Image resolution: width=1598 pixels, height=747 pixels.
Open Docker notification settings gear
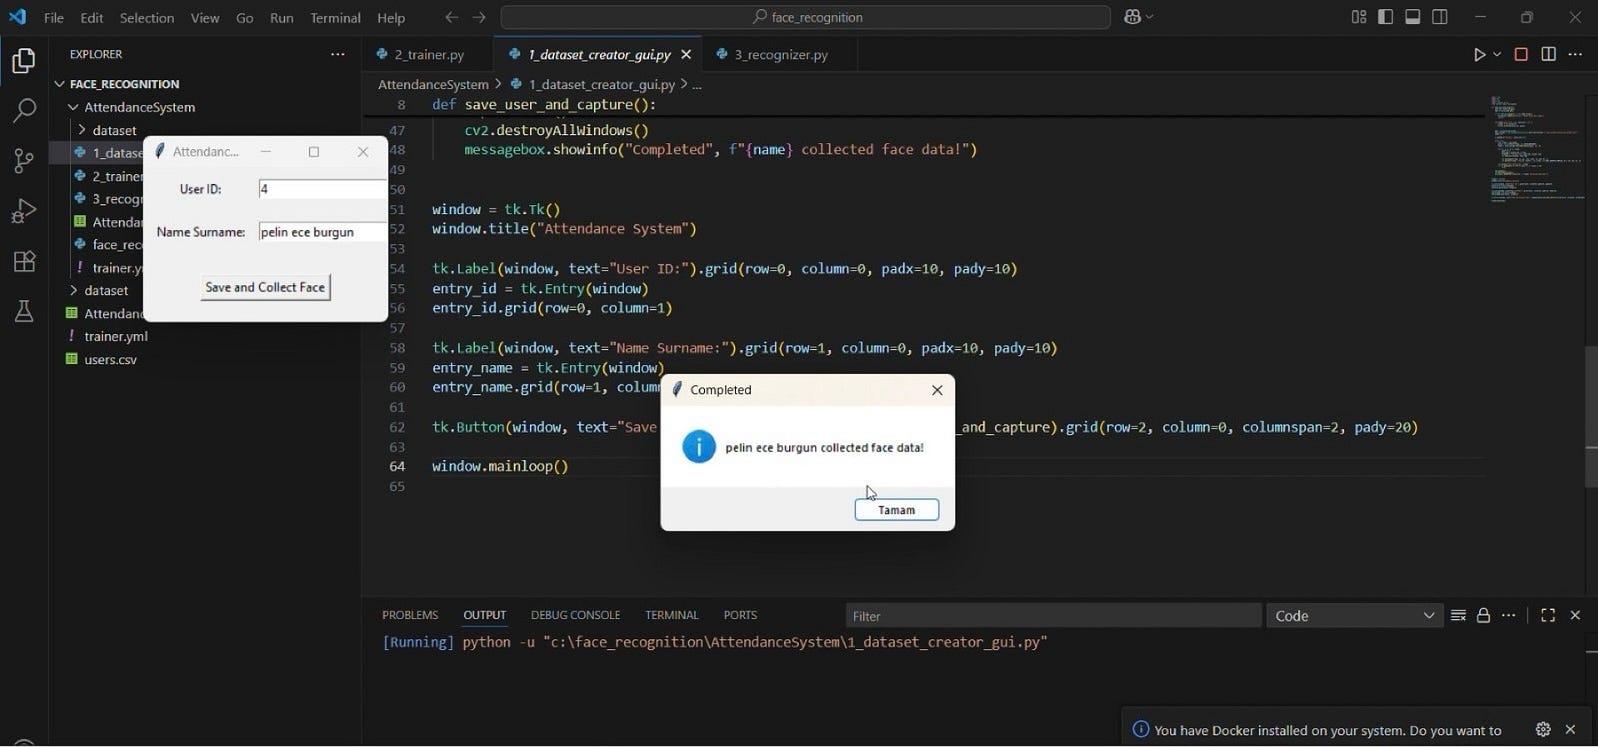[1543, 730]
